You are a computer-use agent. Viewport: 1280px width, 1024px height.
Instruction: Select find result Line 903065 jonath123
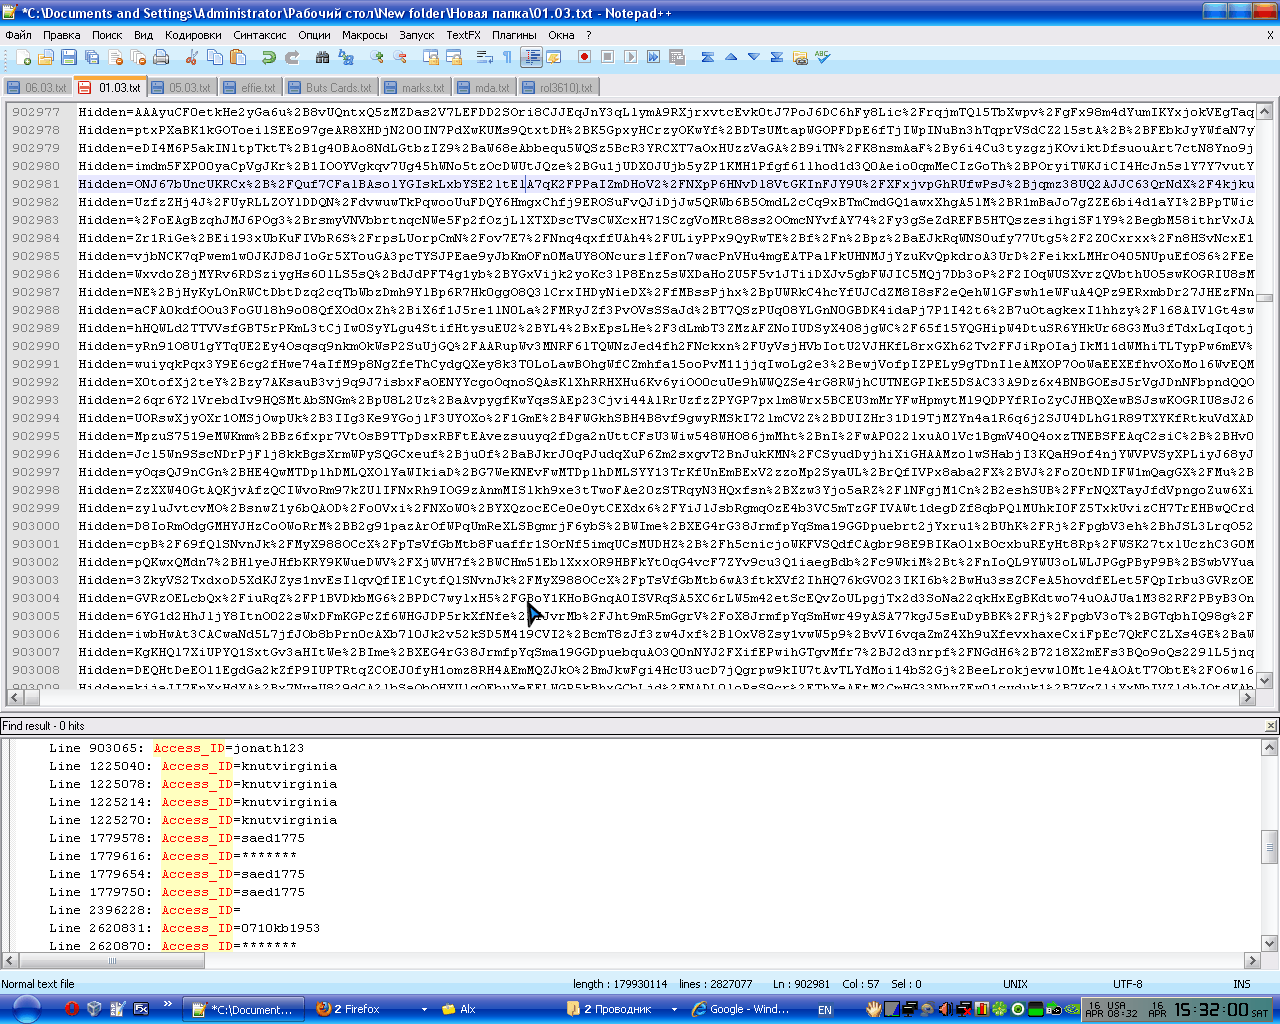176,748
